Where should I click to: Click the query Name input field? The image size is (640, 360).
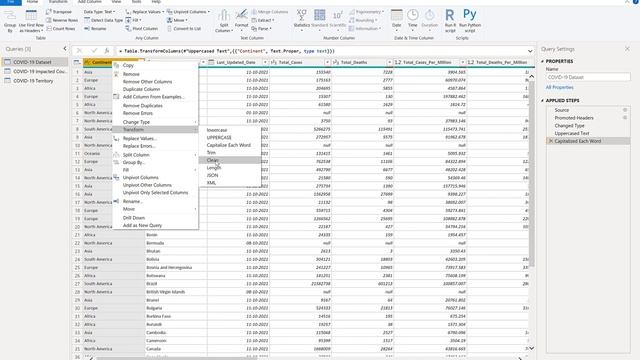pos(588,77)
